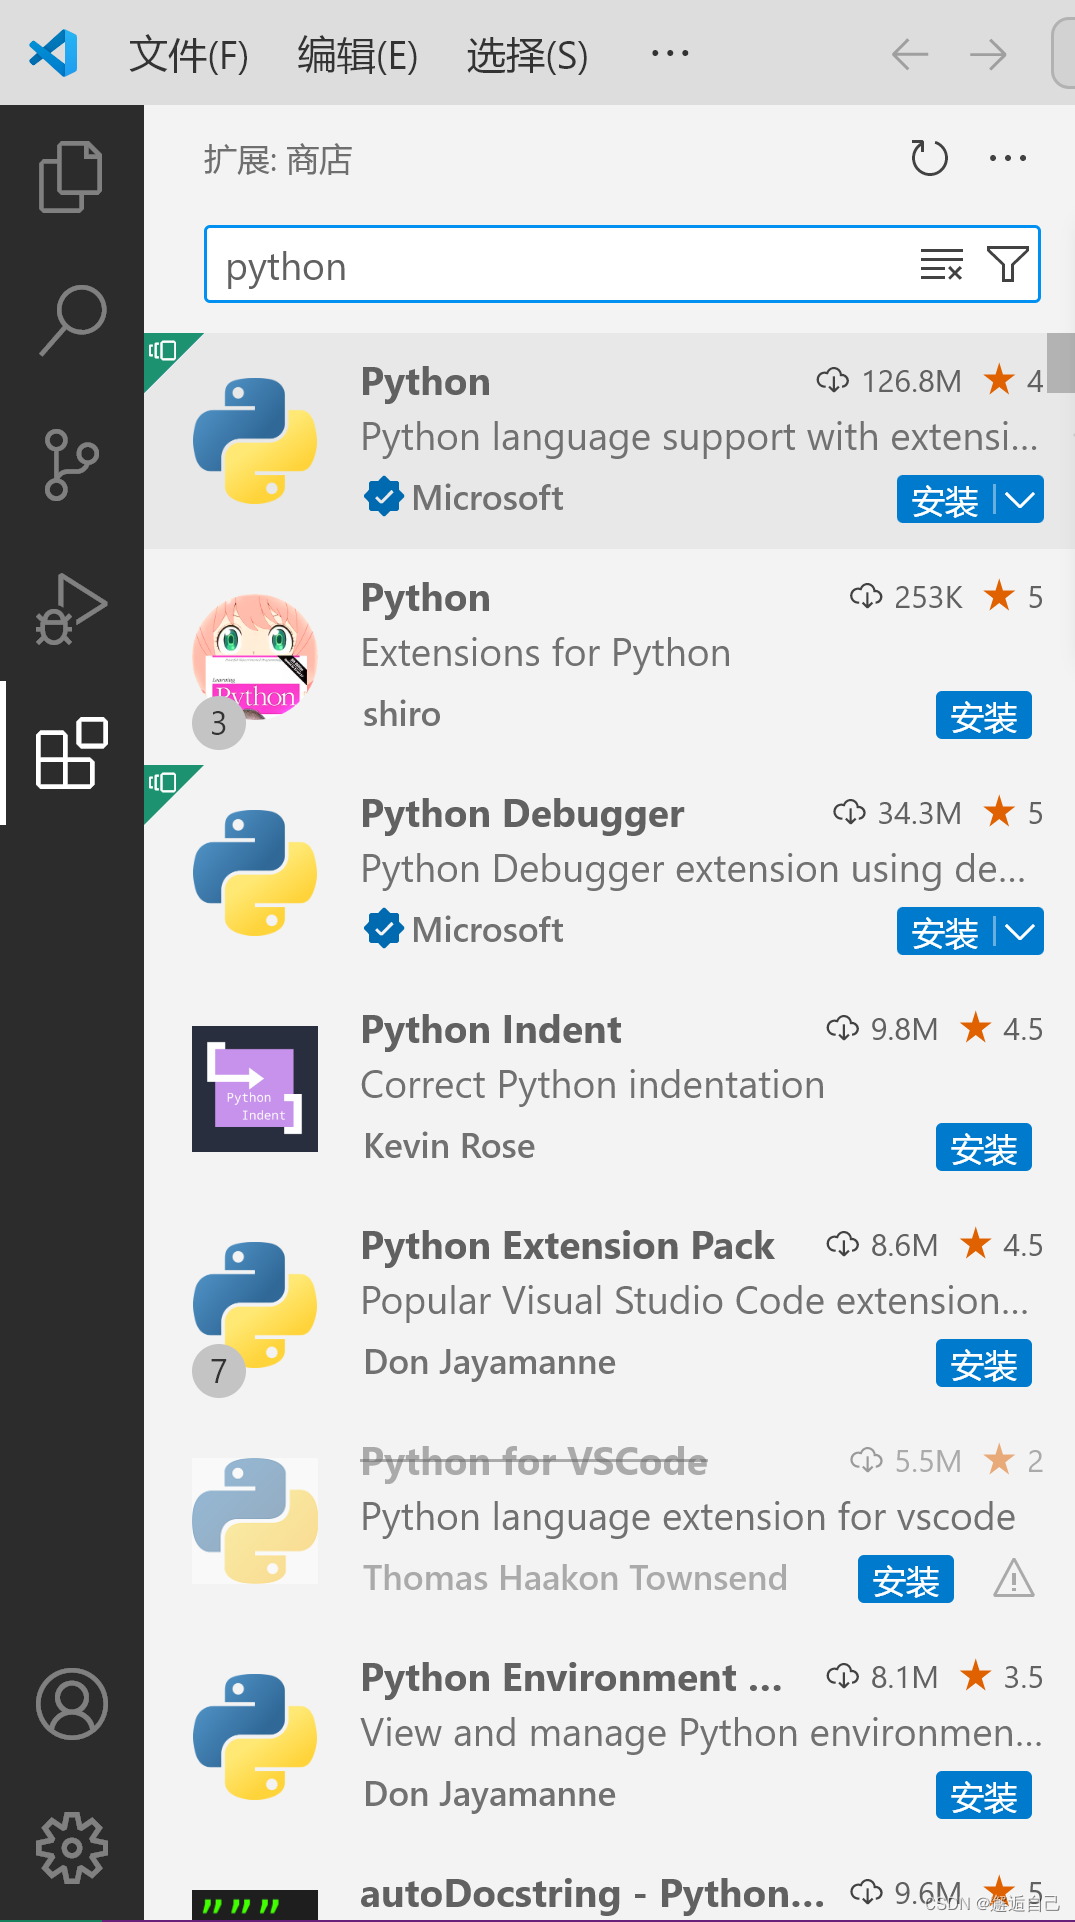The height and width of the screenshot is (1922, 1075).
Task: Click 'Extensions for Python' description
Action: click(545, 653)
